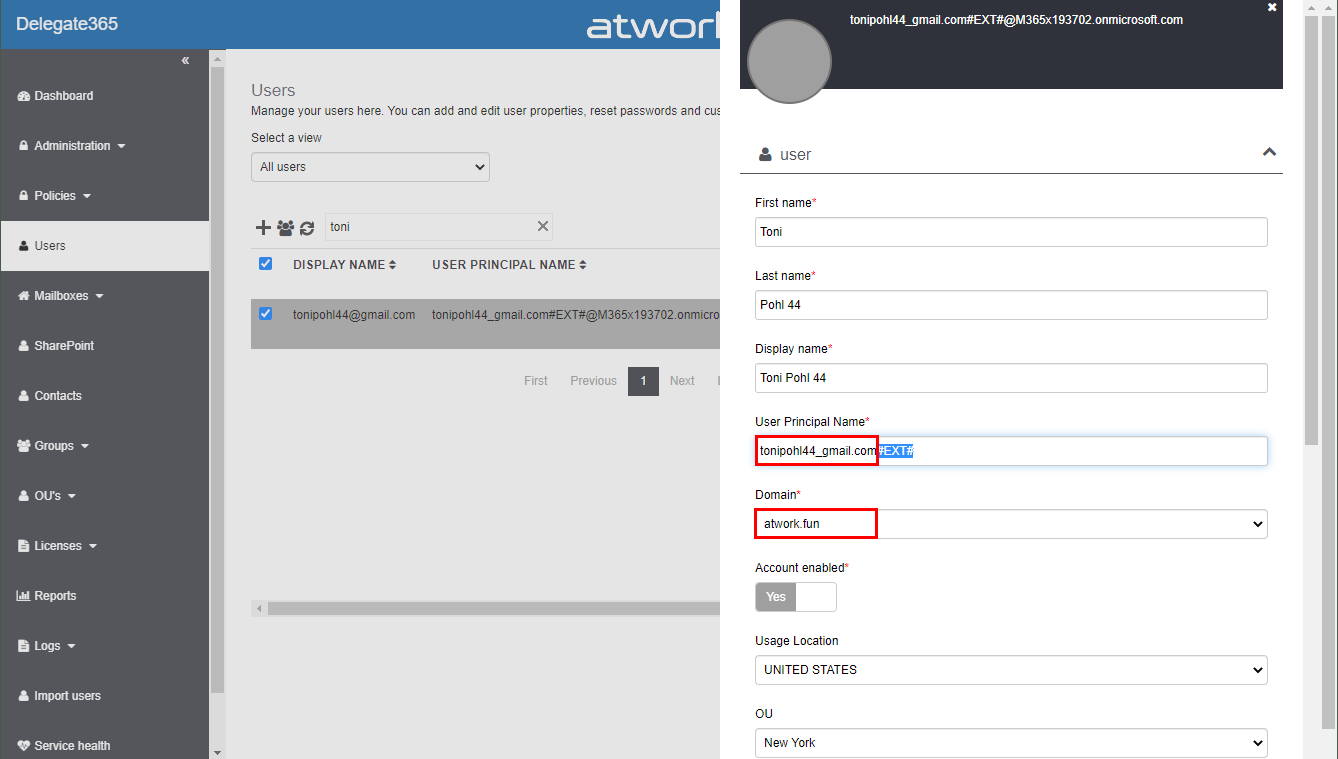Close the user details panel
Viewport: 1338px width, 759px height.
pos(1272,7)
